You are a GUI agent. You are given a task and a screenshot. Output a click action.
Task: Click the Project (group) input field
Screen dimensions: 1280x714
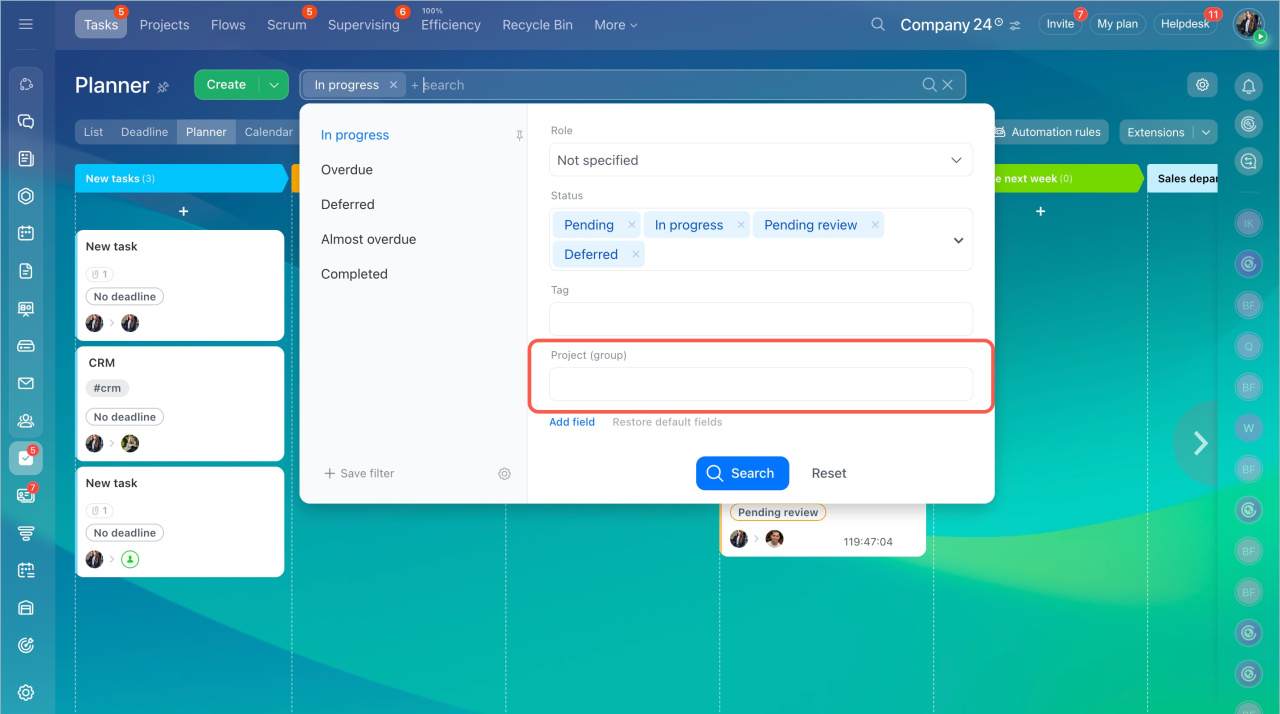tap(760, 384)
